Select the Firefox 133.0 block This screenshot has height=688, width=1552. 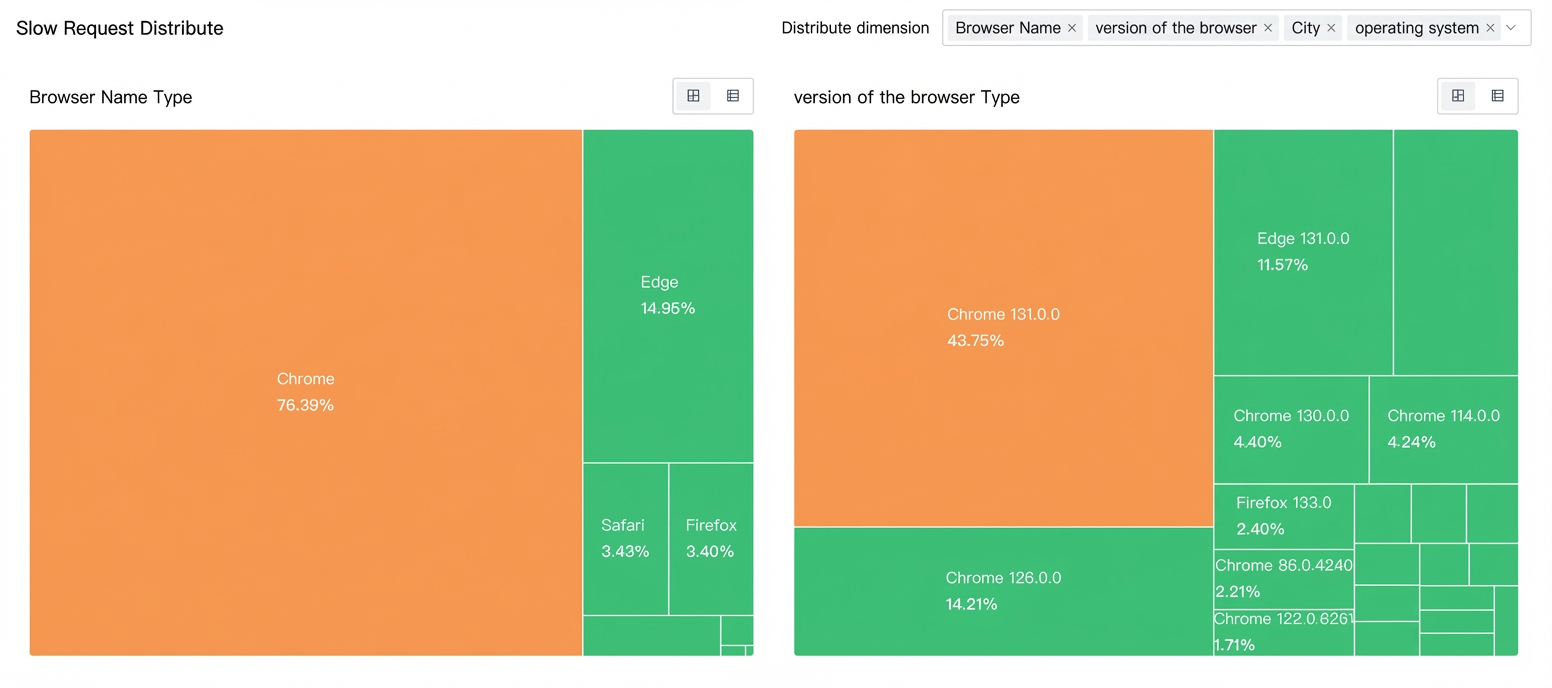click(x=1284, y=516)
